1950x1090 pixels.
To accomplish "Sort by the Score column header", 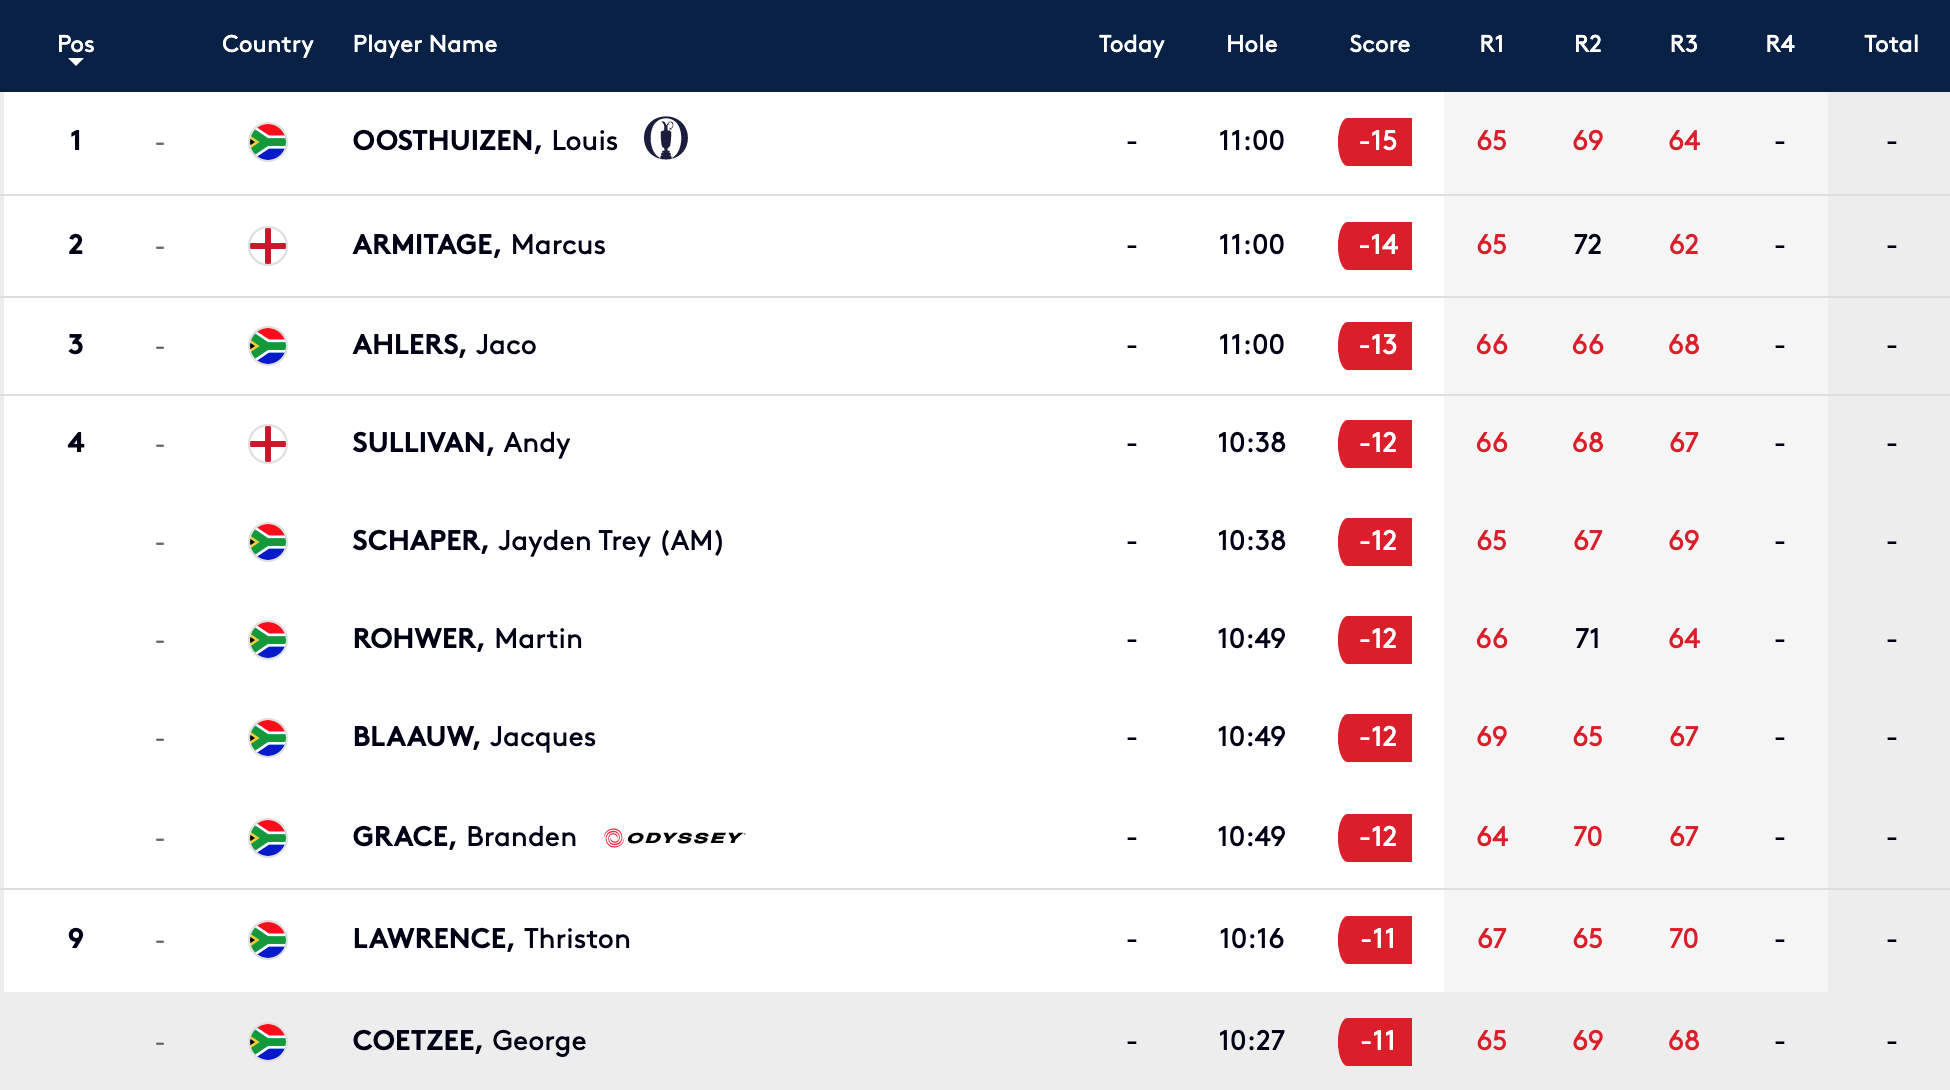I will click(x=1379, y=44).
